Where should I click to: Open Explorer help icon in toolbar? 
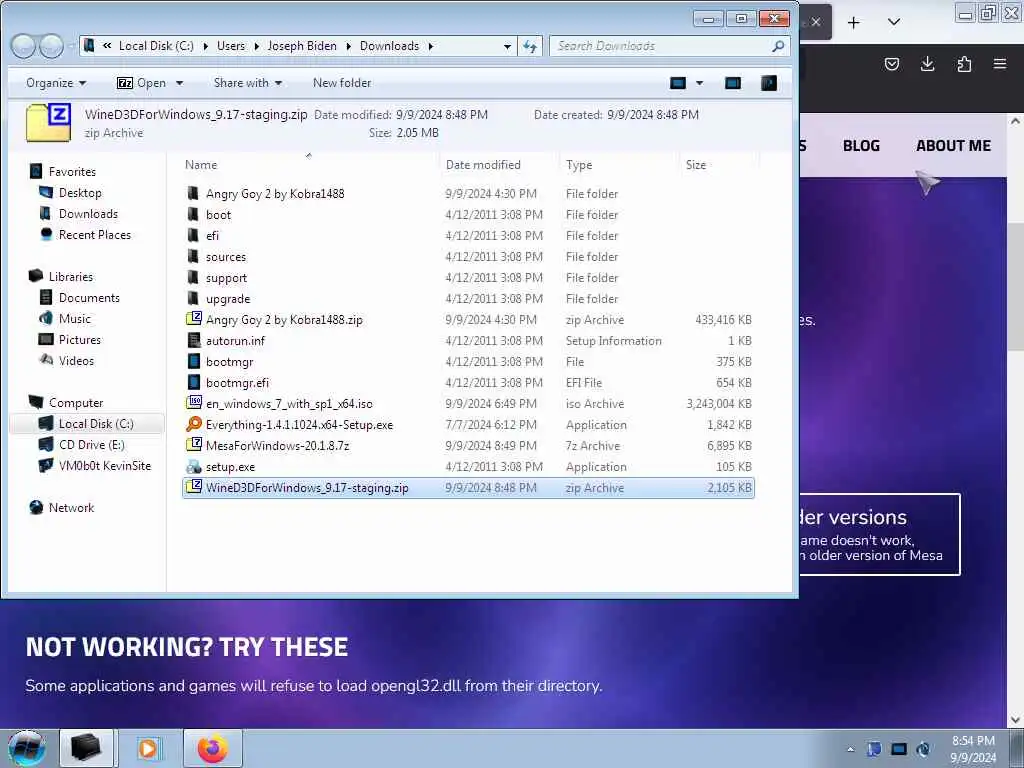pyautogui.click(x=769, y=83)
